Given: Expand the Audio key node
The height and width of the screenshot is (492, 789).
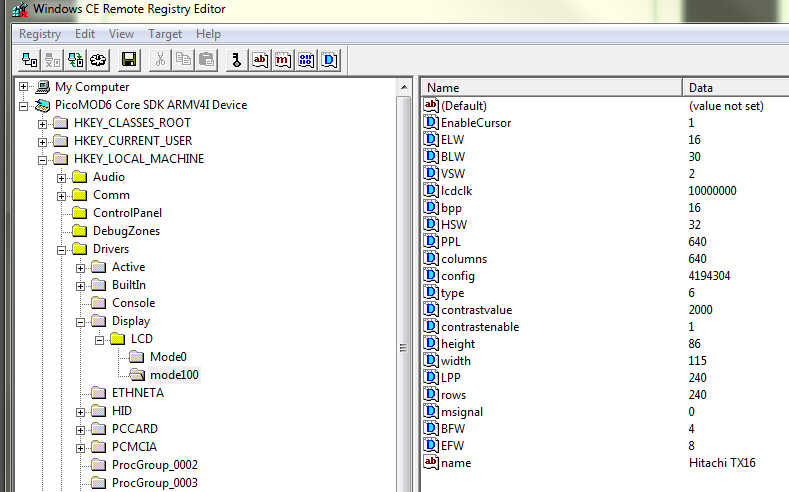Looking at the screenshot, I should [61, 177].
